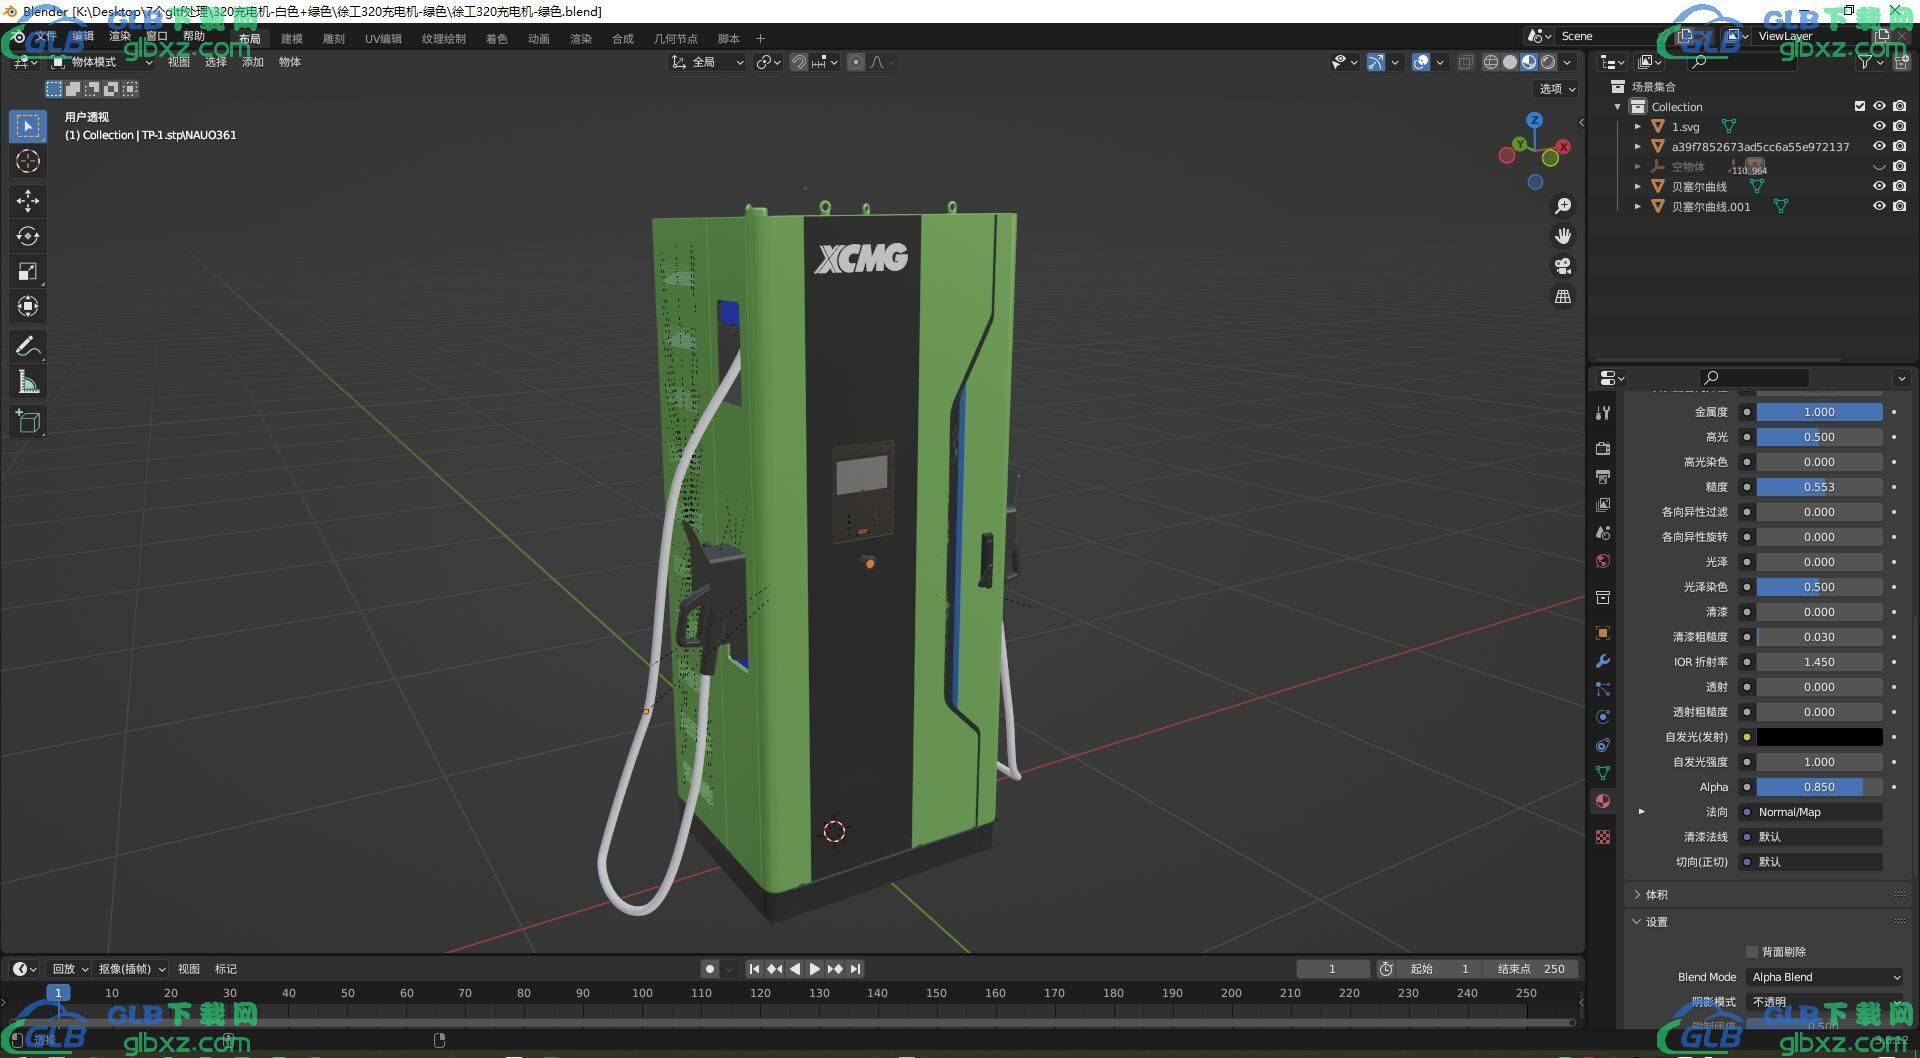This screenshot has height=1058, width=1920.
Task: Open the Physics properties tab icon
Action: click(x=1603, y=717)
